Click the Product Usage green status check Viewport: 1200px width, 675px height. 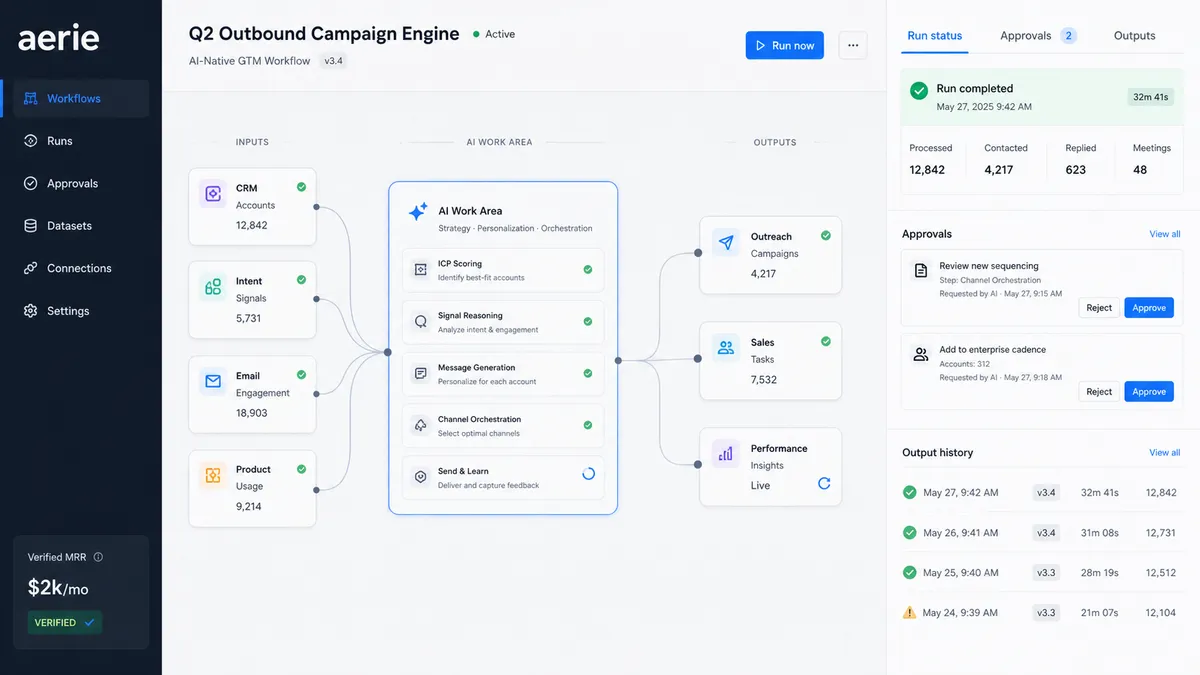click(x=301, y=468)
